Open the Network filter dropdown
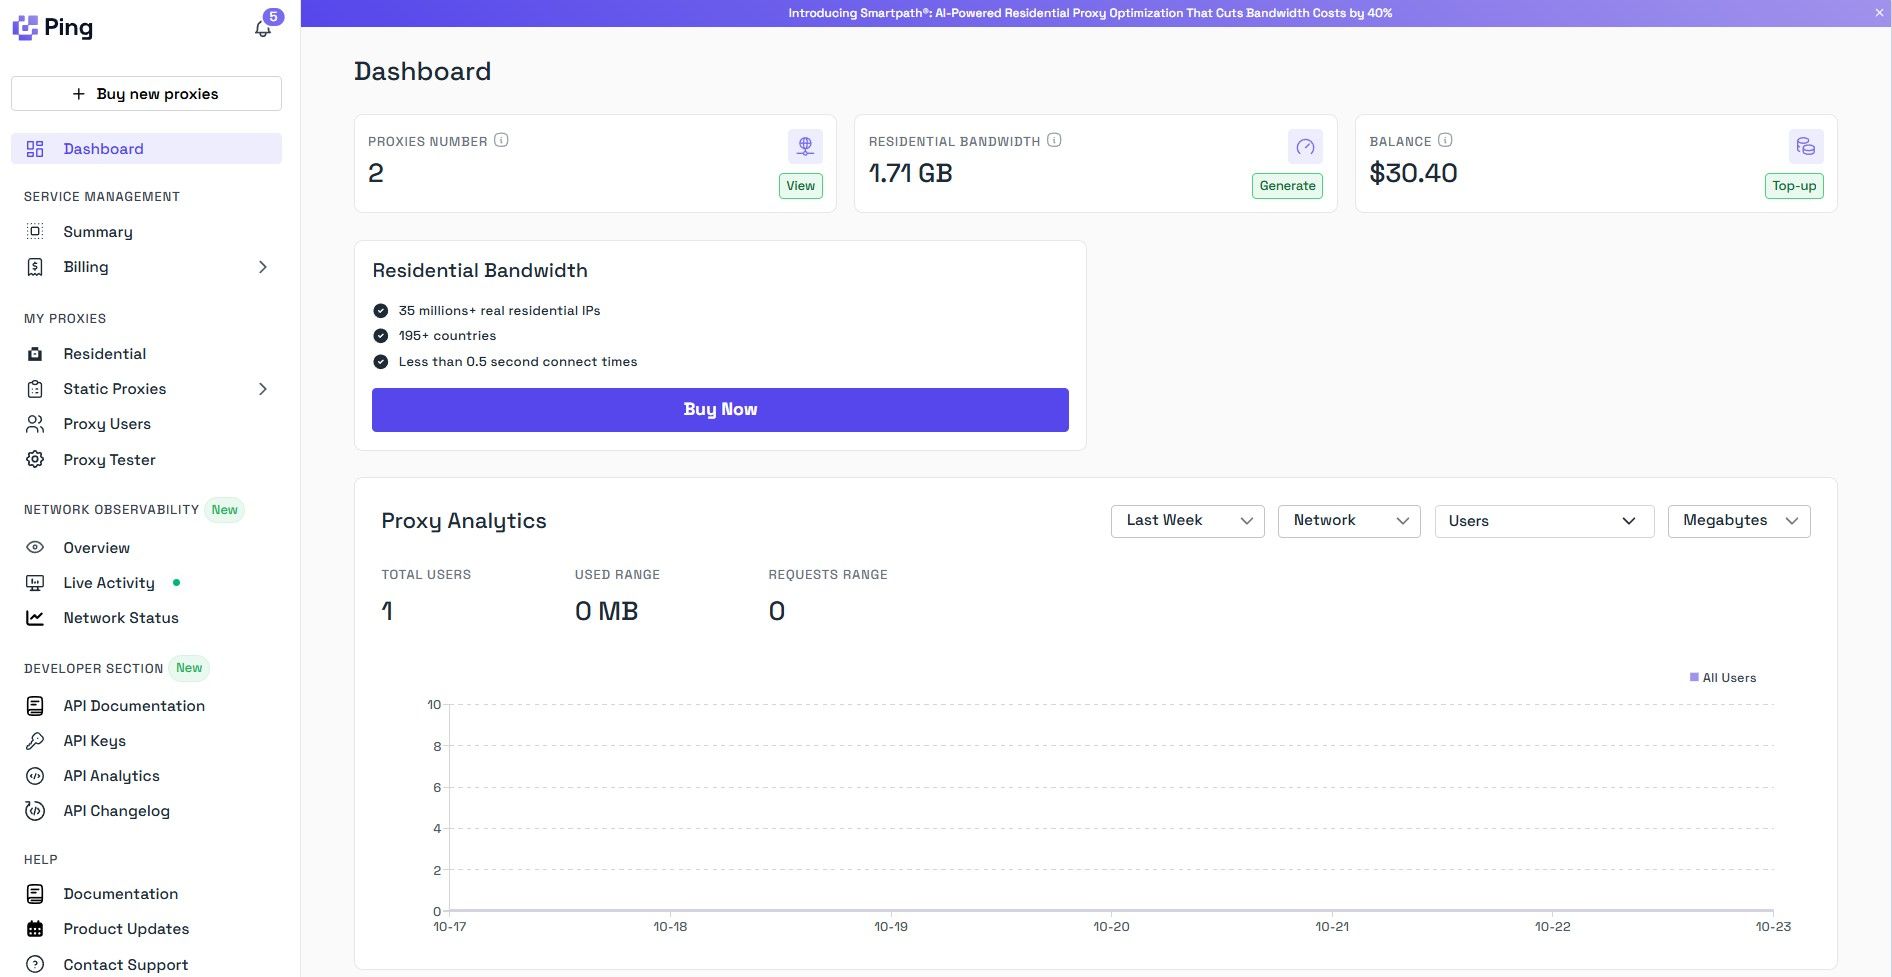Viewport: 1892px width, 977px height. point(1349,520)
